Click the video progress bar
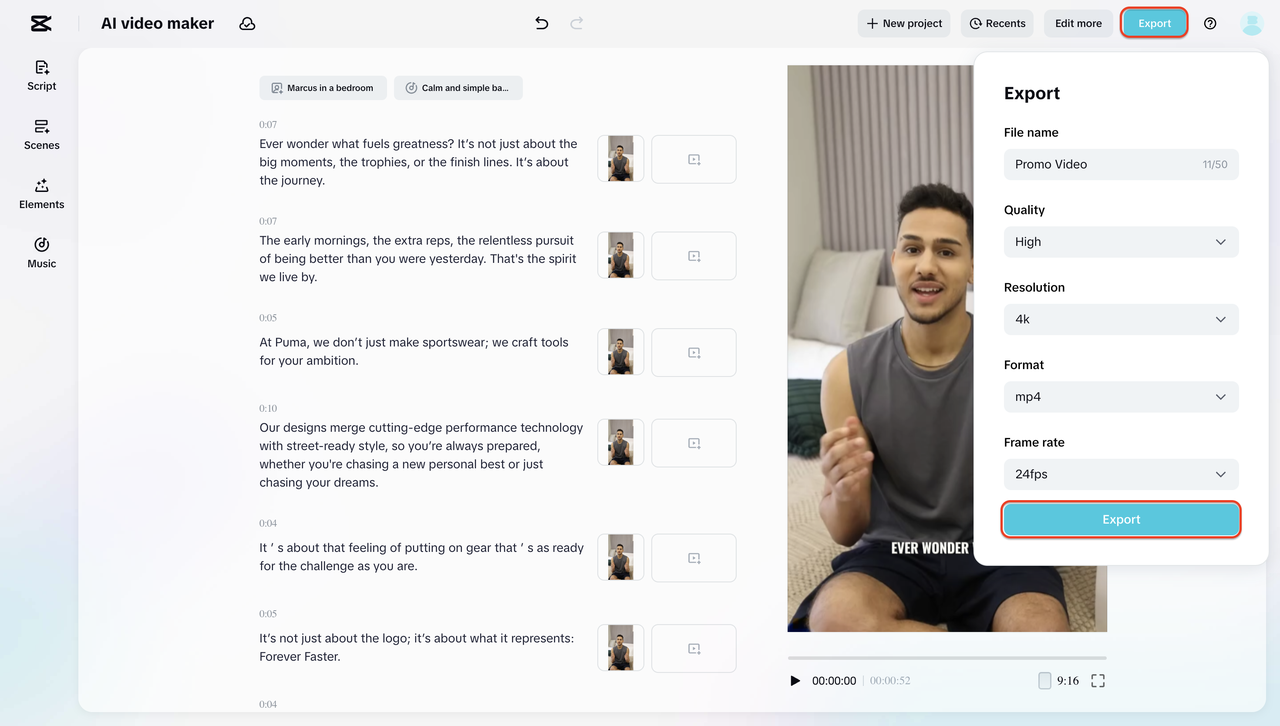This screenshot has height=726, width=1280. point(947,658)
